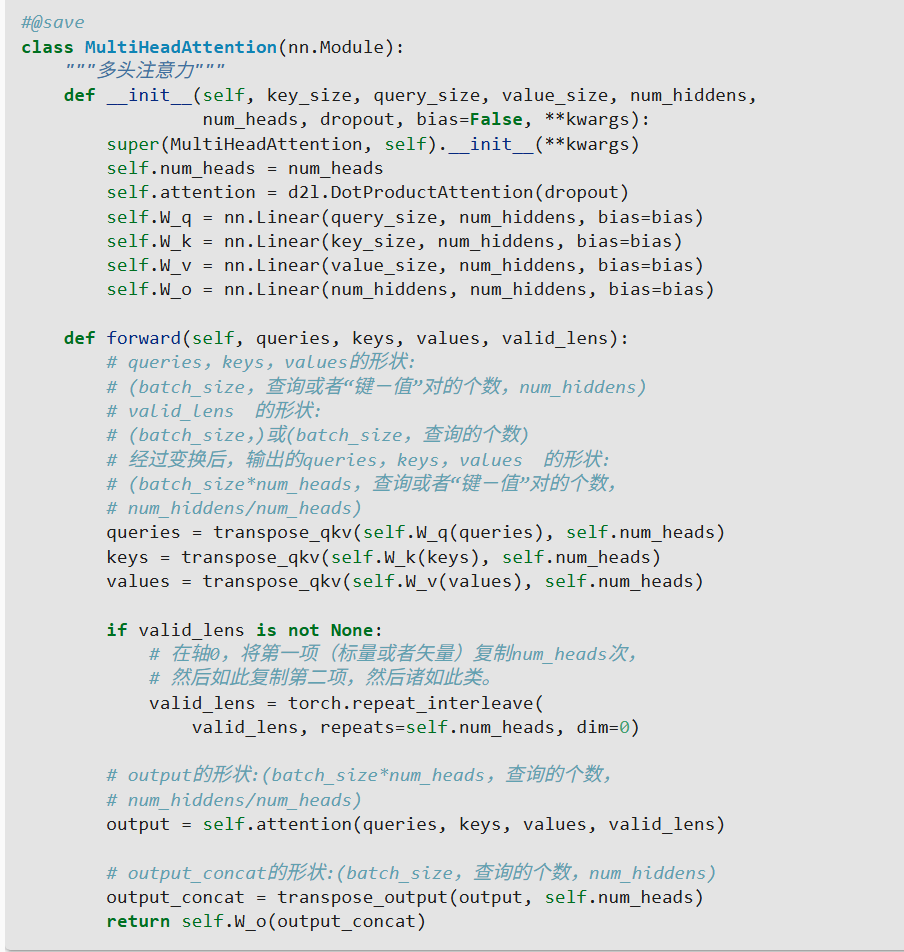Click the "if valid_lens is not None:" line
The height and width of the screenshot is (952, 904).
pos(245,630)
